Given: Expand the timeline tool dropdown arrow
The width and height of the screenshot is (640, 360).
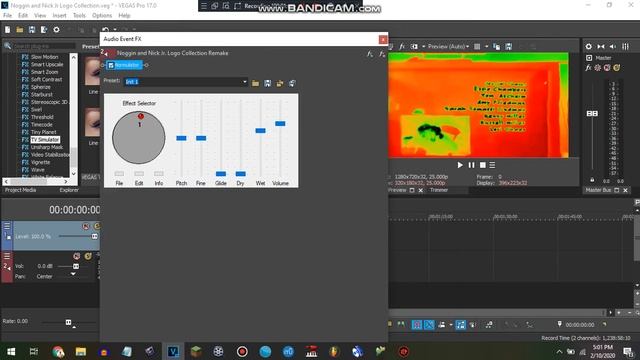Looking at the screenshot, I should (451, 325).
